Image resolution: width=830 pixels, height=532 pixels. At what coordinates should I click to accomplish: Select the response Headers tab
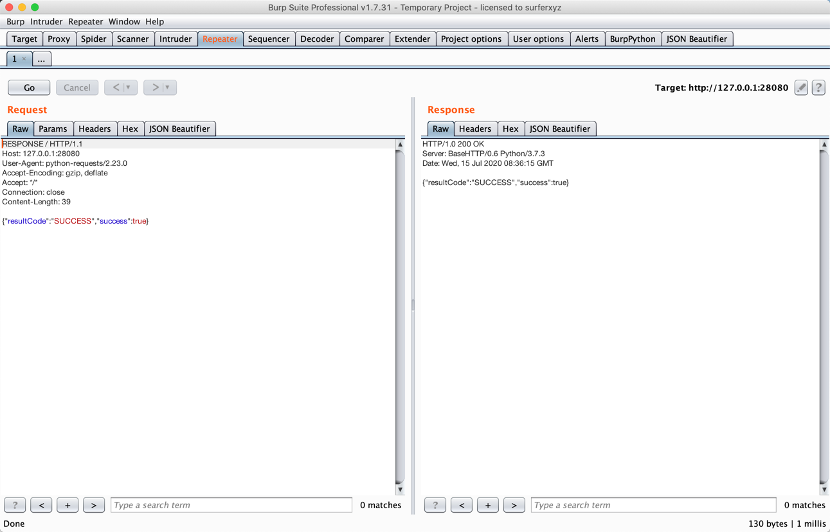475,129
